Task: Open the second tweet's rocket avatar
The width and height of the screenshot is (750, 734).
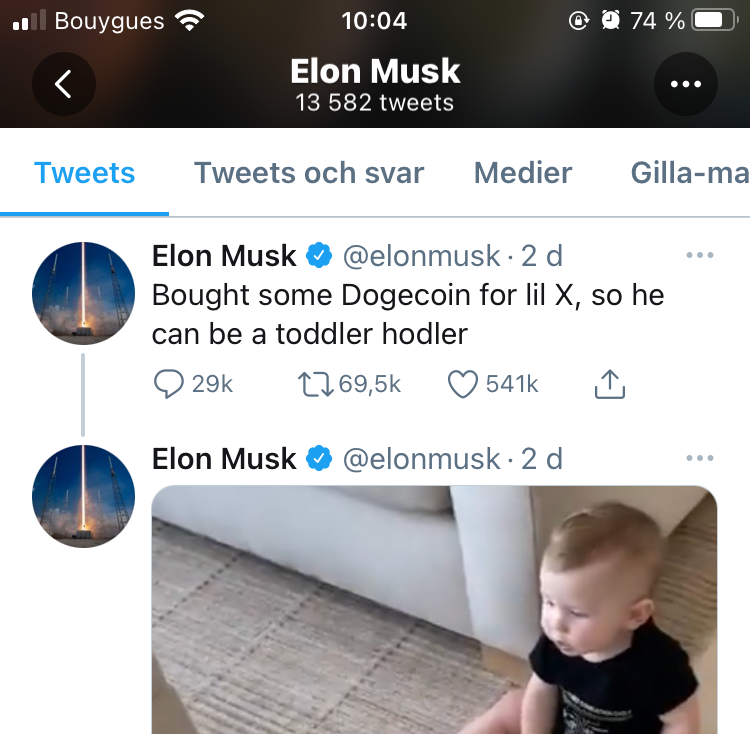Action: click(x=83, y=497)
